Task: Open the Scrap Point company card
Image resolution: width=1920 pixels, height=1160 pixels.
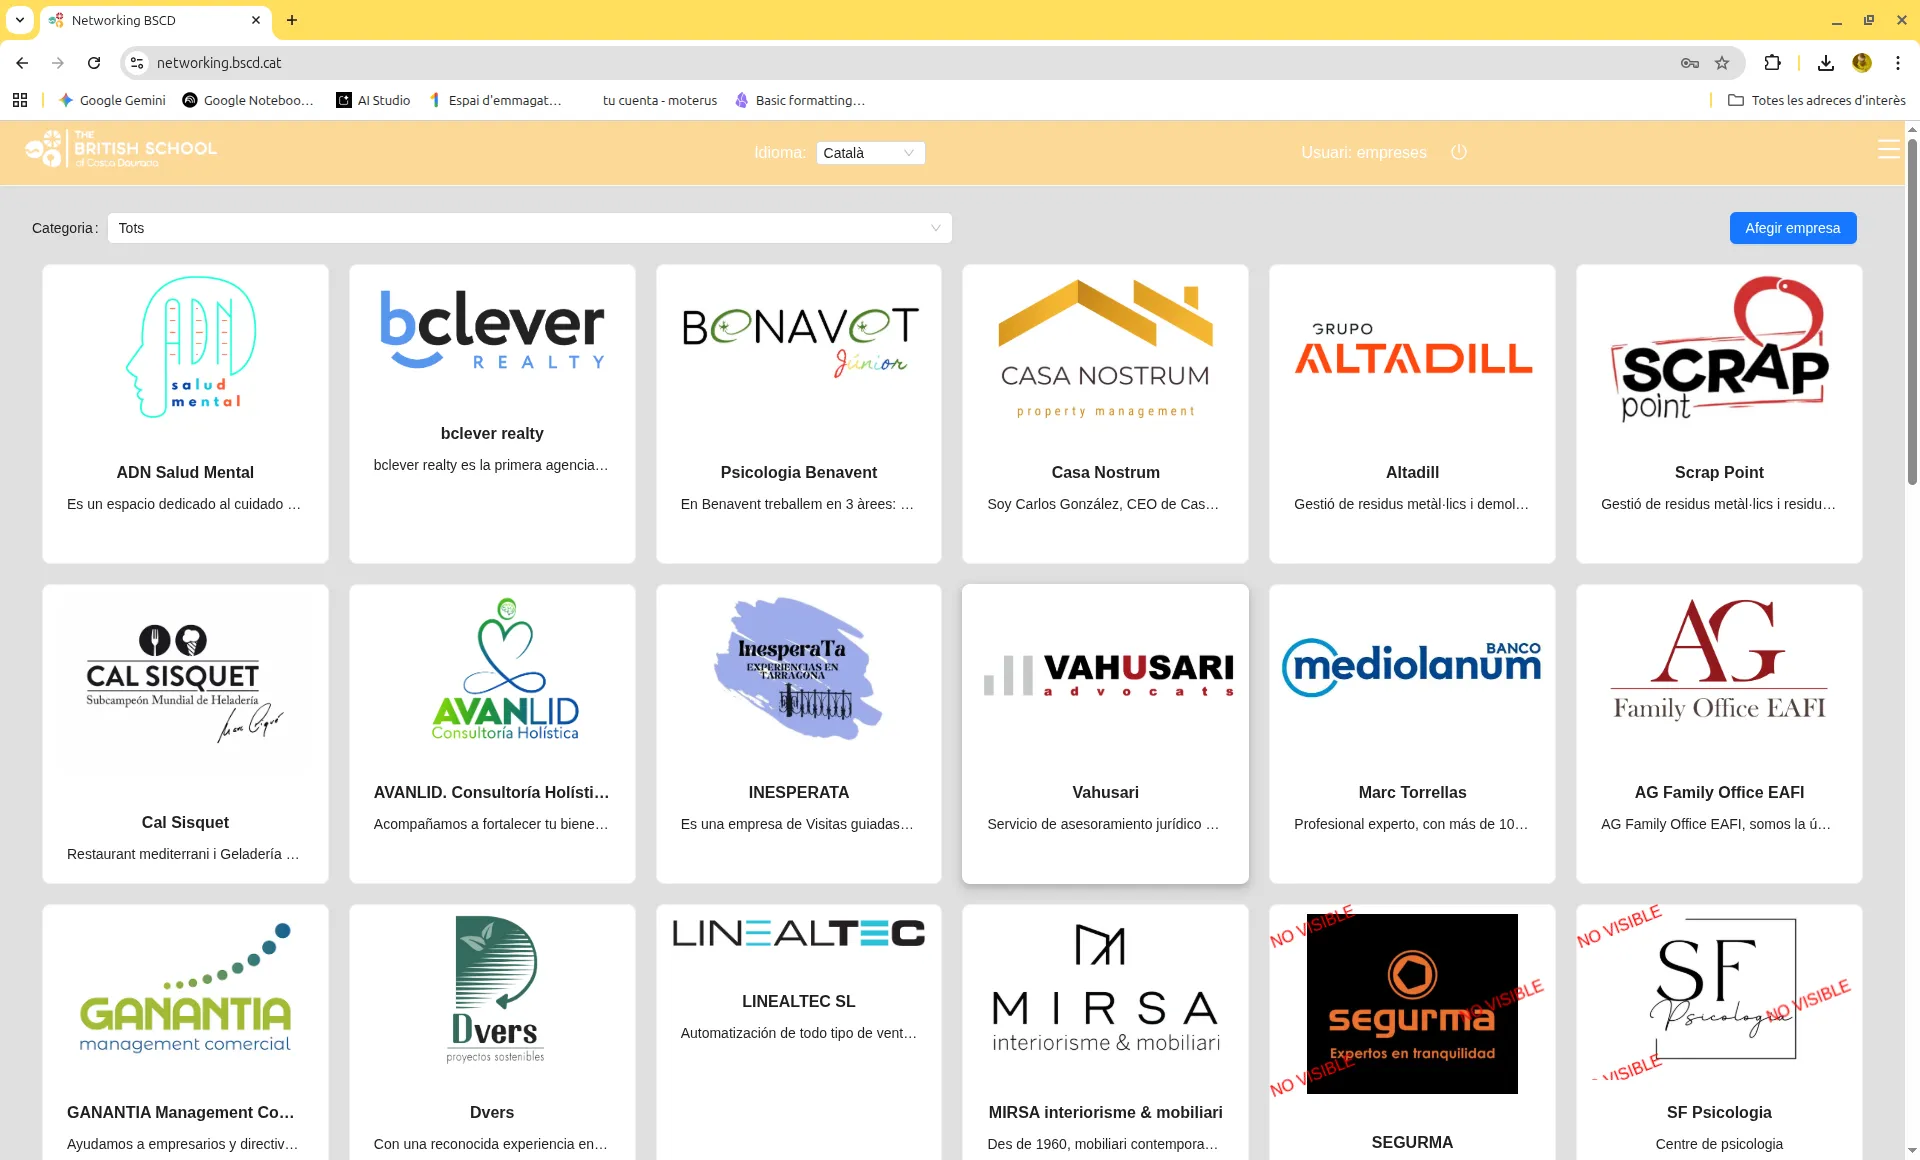Action: tap(1718, 413)
